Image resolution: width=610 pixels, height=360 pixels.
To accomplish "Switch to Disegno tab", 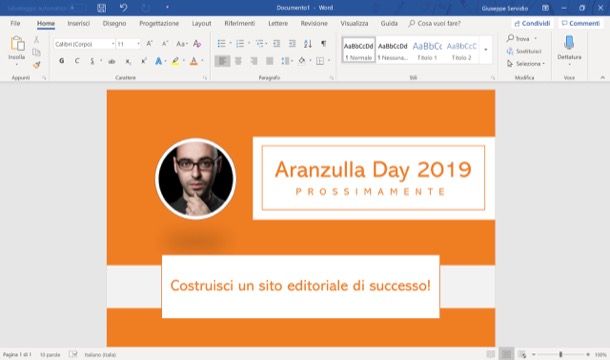I will pyautogui.click(x=114, y=23).
